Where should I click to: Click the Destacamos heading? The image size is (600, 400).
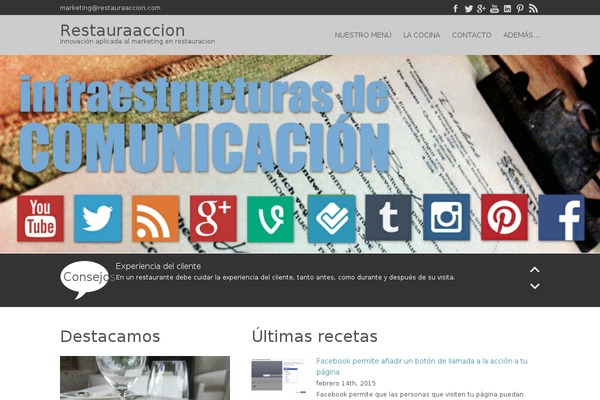click(110, 336)
